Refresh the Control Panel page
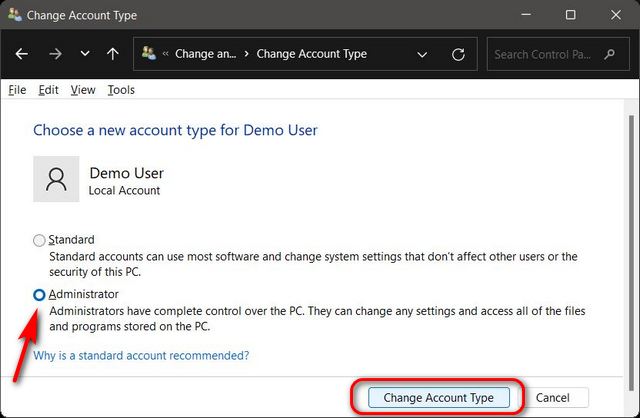The image size is (640, 418). 458,54
